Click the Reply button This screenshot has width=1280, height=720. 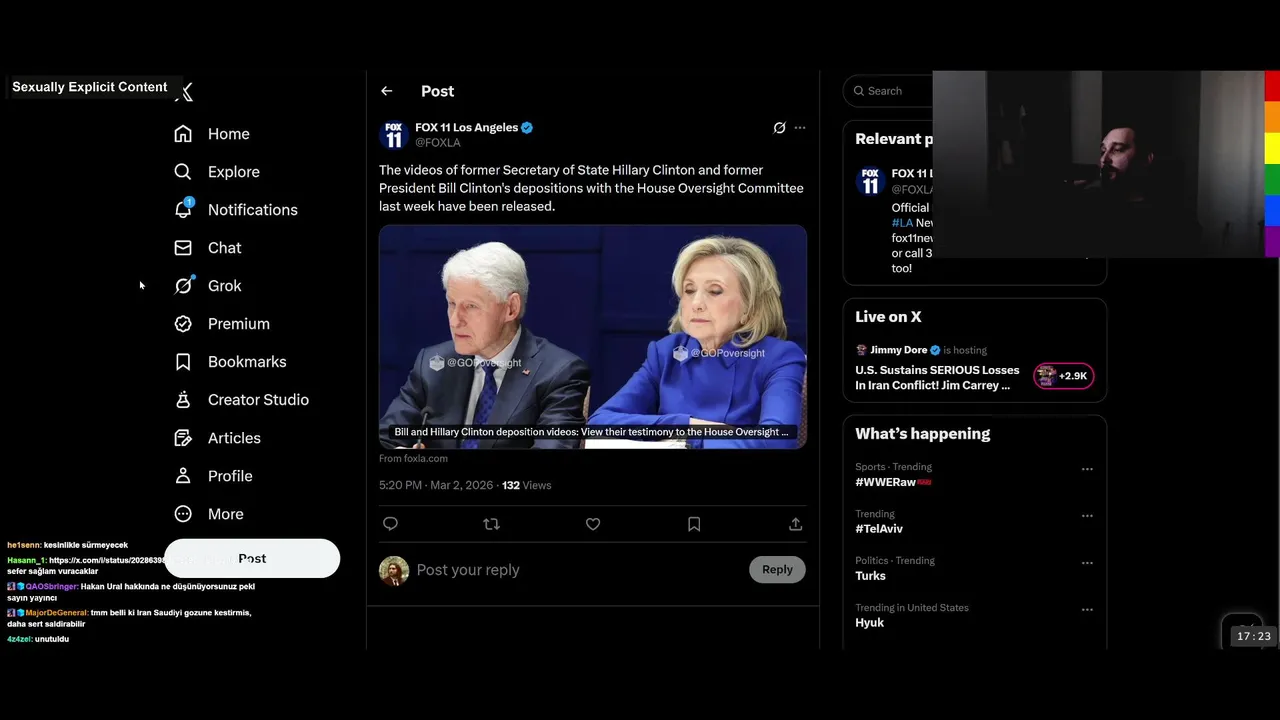click(x=777, y=570)
